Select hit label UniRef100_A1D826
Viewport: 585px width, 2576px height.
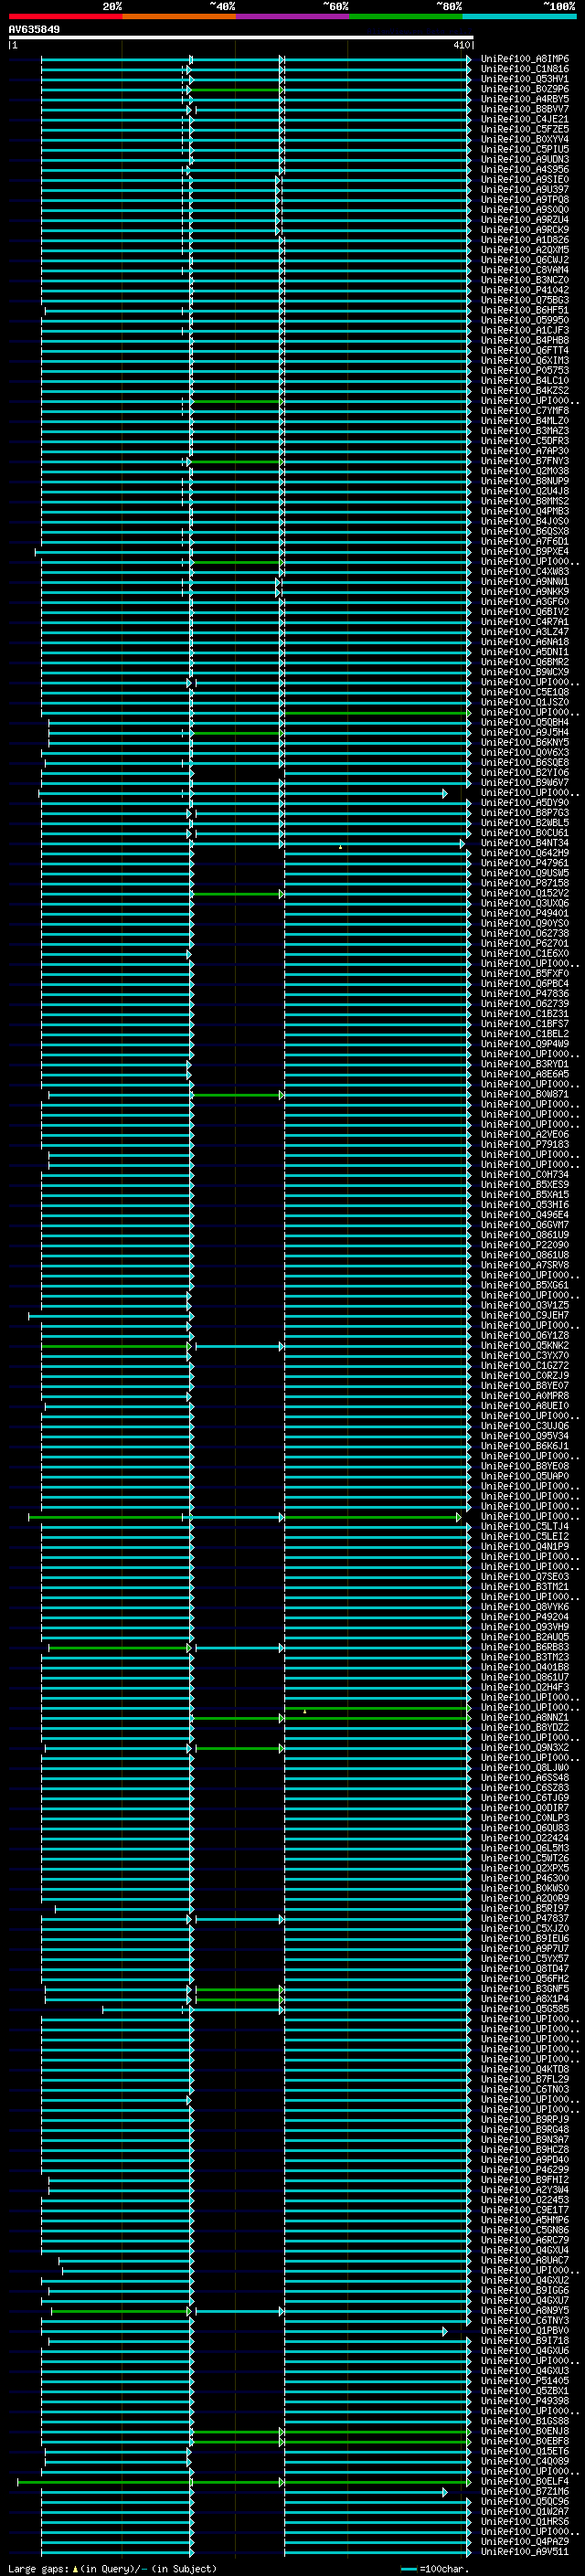pyautogui.click(x=525, y=240)
